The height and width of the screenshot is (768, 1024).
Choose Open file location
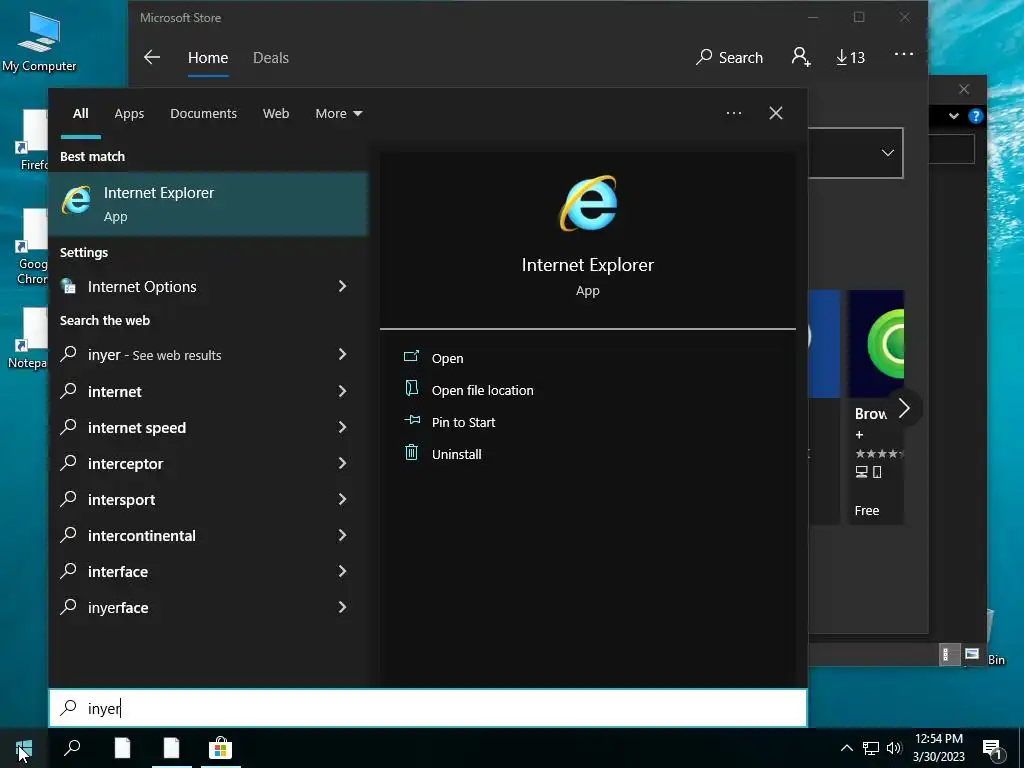point(482,390)
